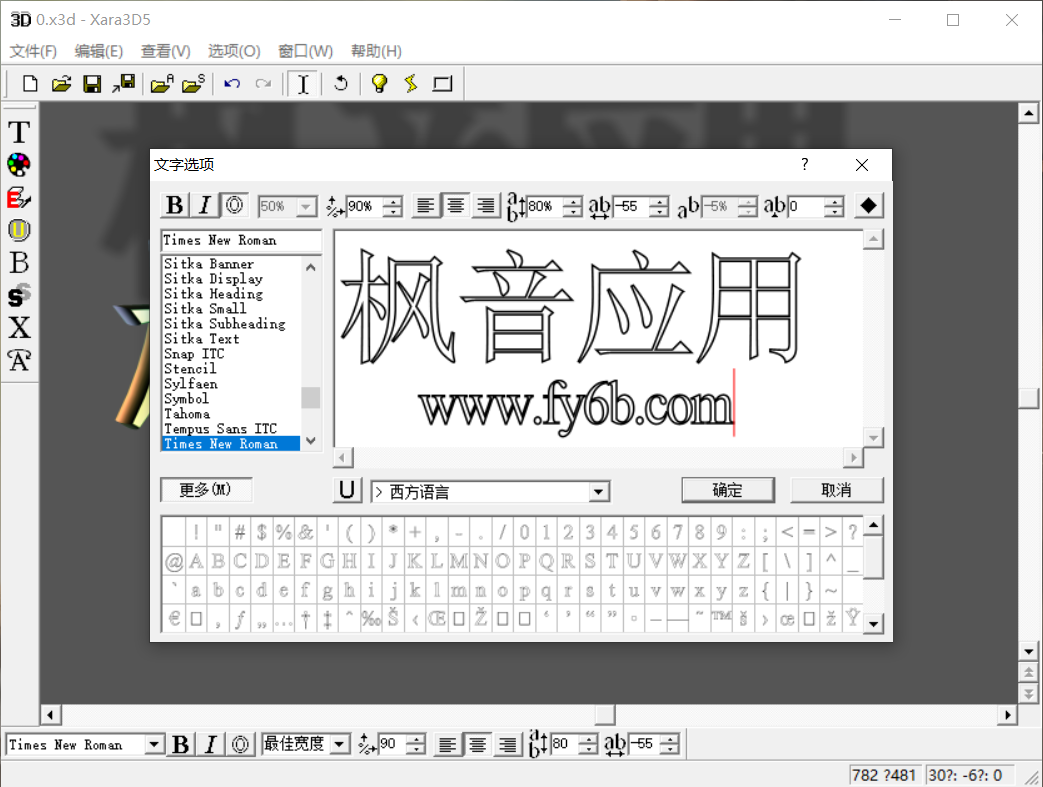The width and height of the screenshot is (1043, 787).
Task: Click the export floppy-with-arrow icon
Action: pos(124,84)
